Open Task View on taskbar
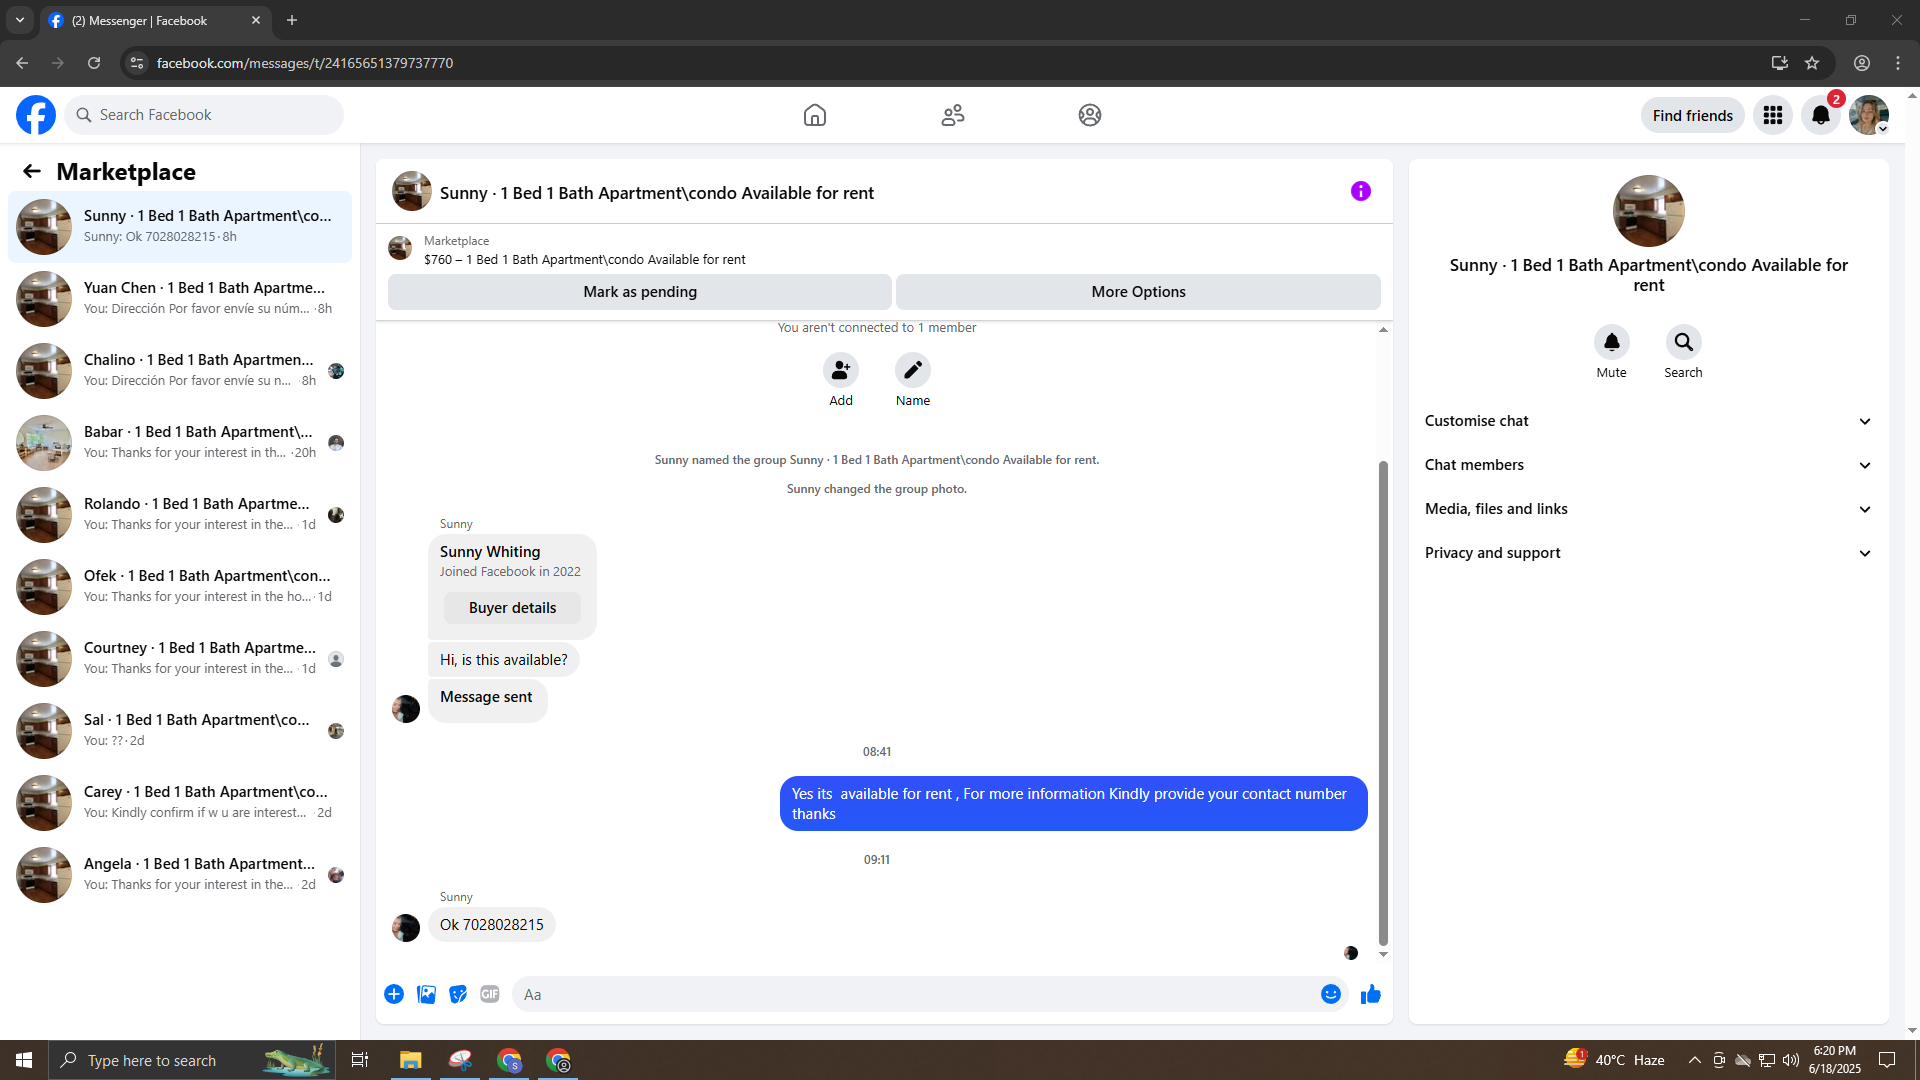Viewport: 1920px width, 1080px height. (x=360, y=1060)
